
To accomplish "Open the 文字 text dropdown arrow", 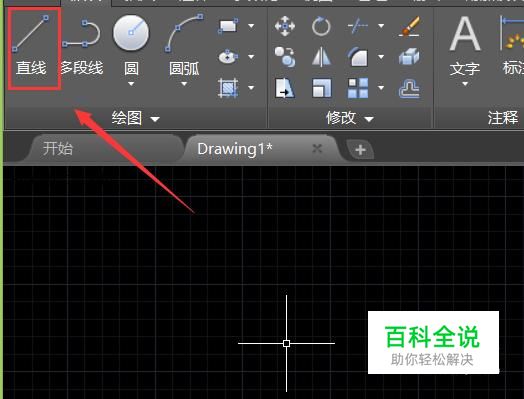I will [465, 84].
